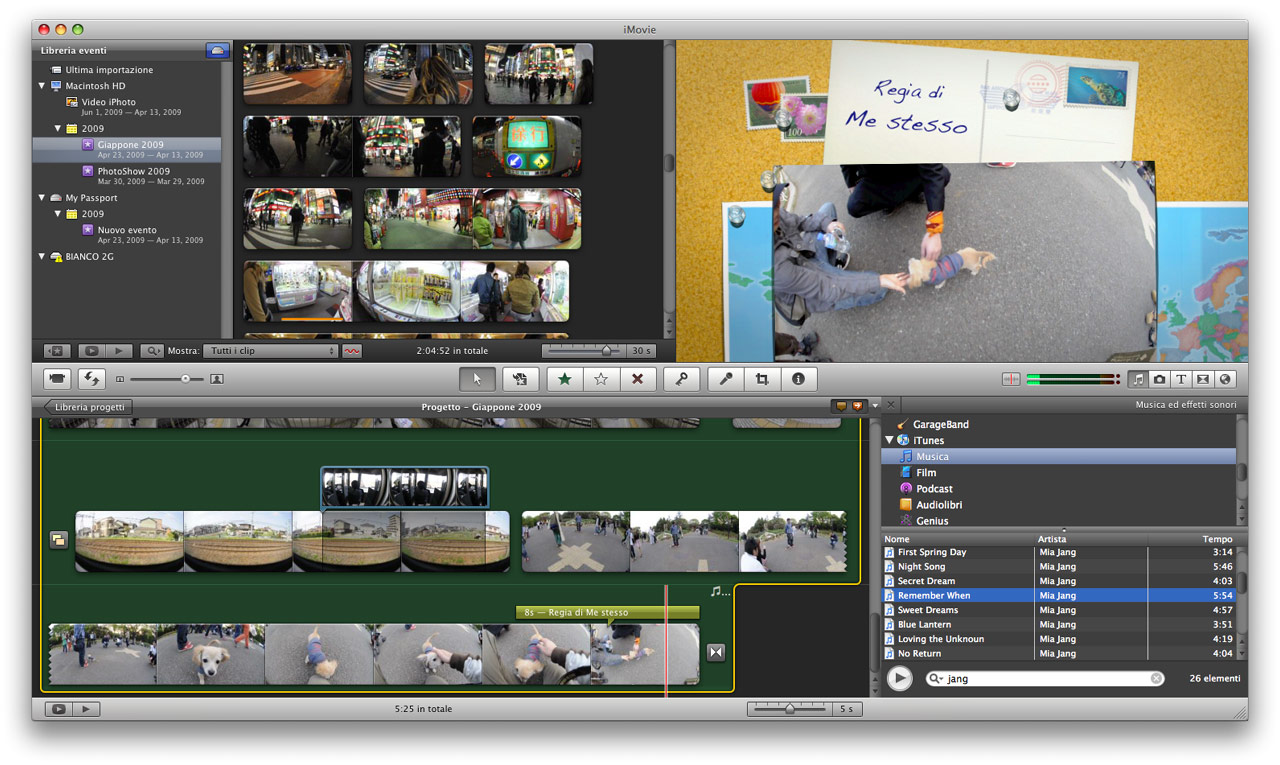Select the arrow selection tool
The height and width of the screenshot is (765, 1280).
(x=477, y=379)
